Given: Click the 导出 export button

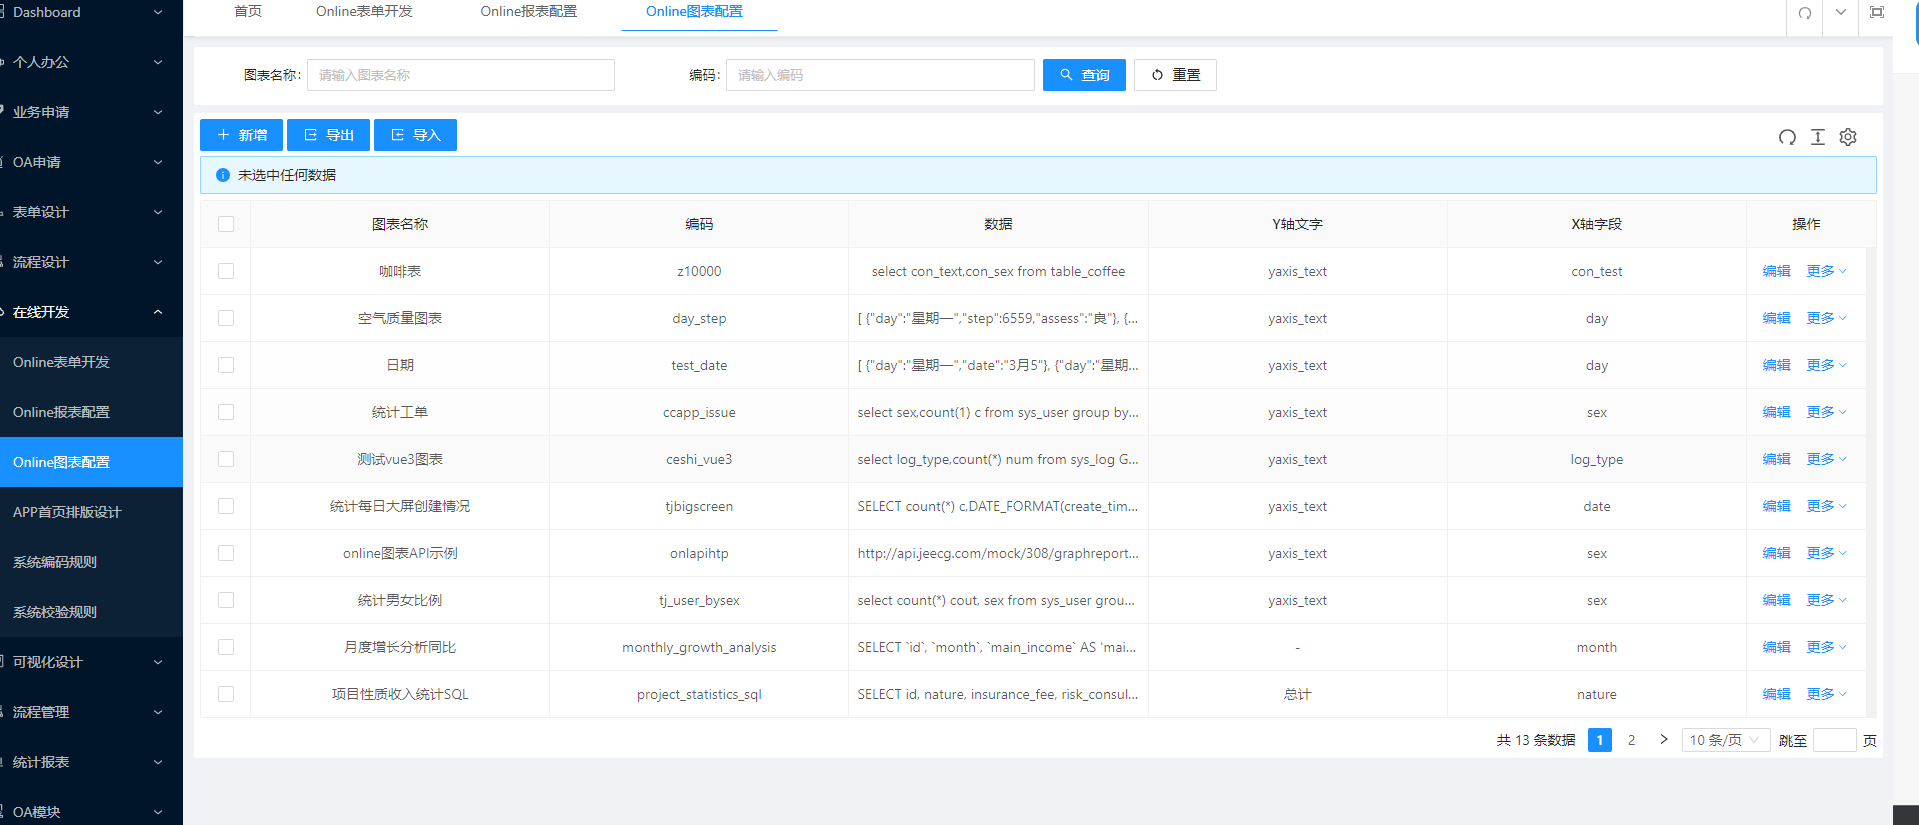Looking at the screenshot, I should click(328, 135).
